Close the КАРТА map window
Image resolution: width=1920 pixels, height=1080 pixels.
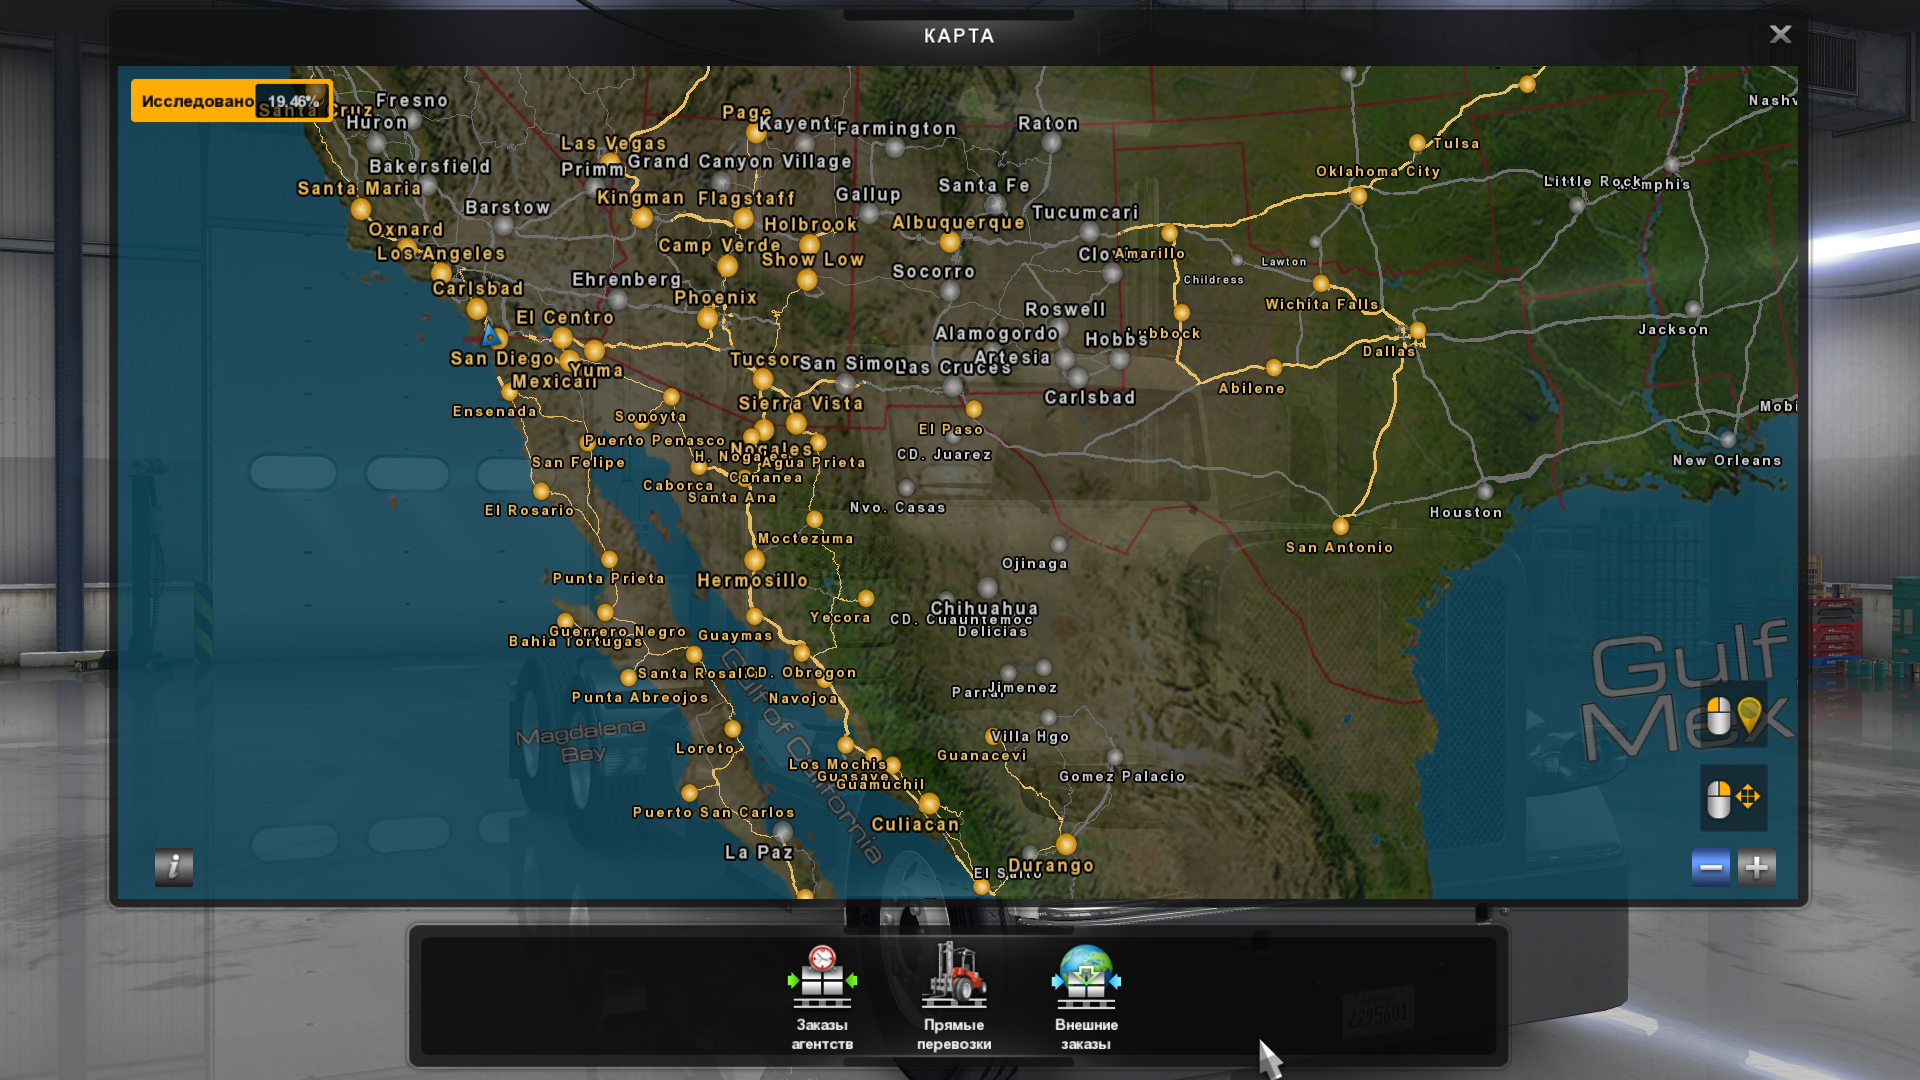[1780, 34]
